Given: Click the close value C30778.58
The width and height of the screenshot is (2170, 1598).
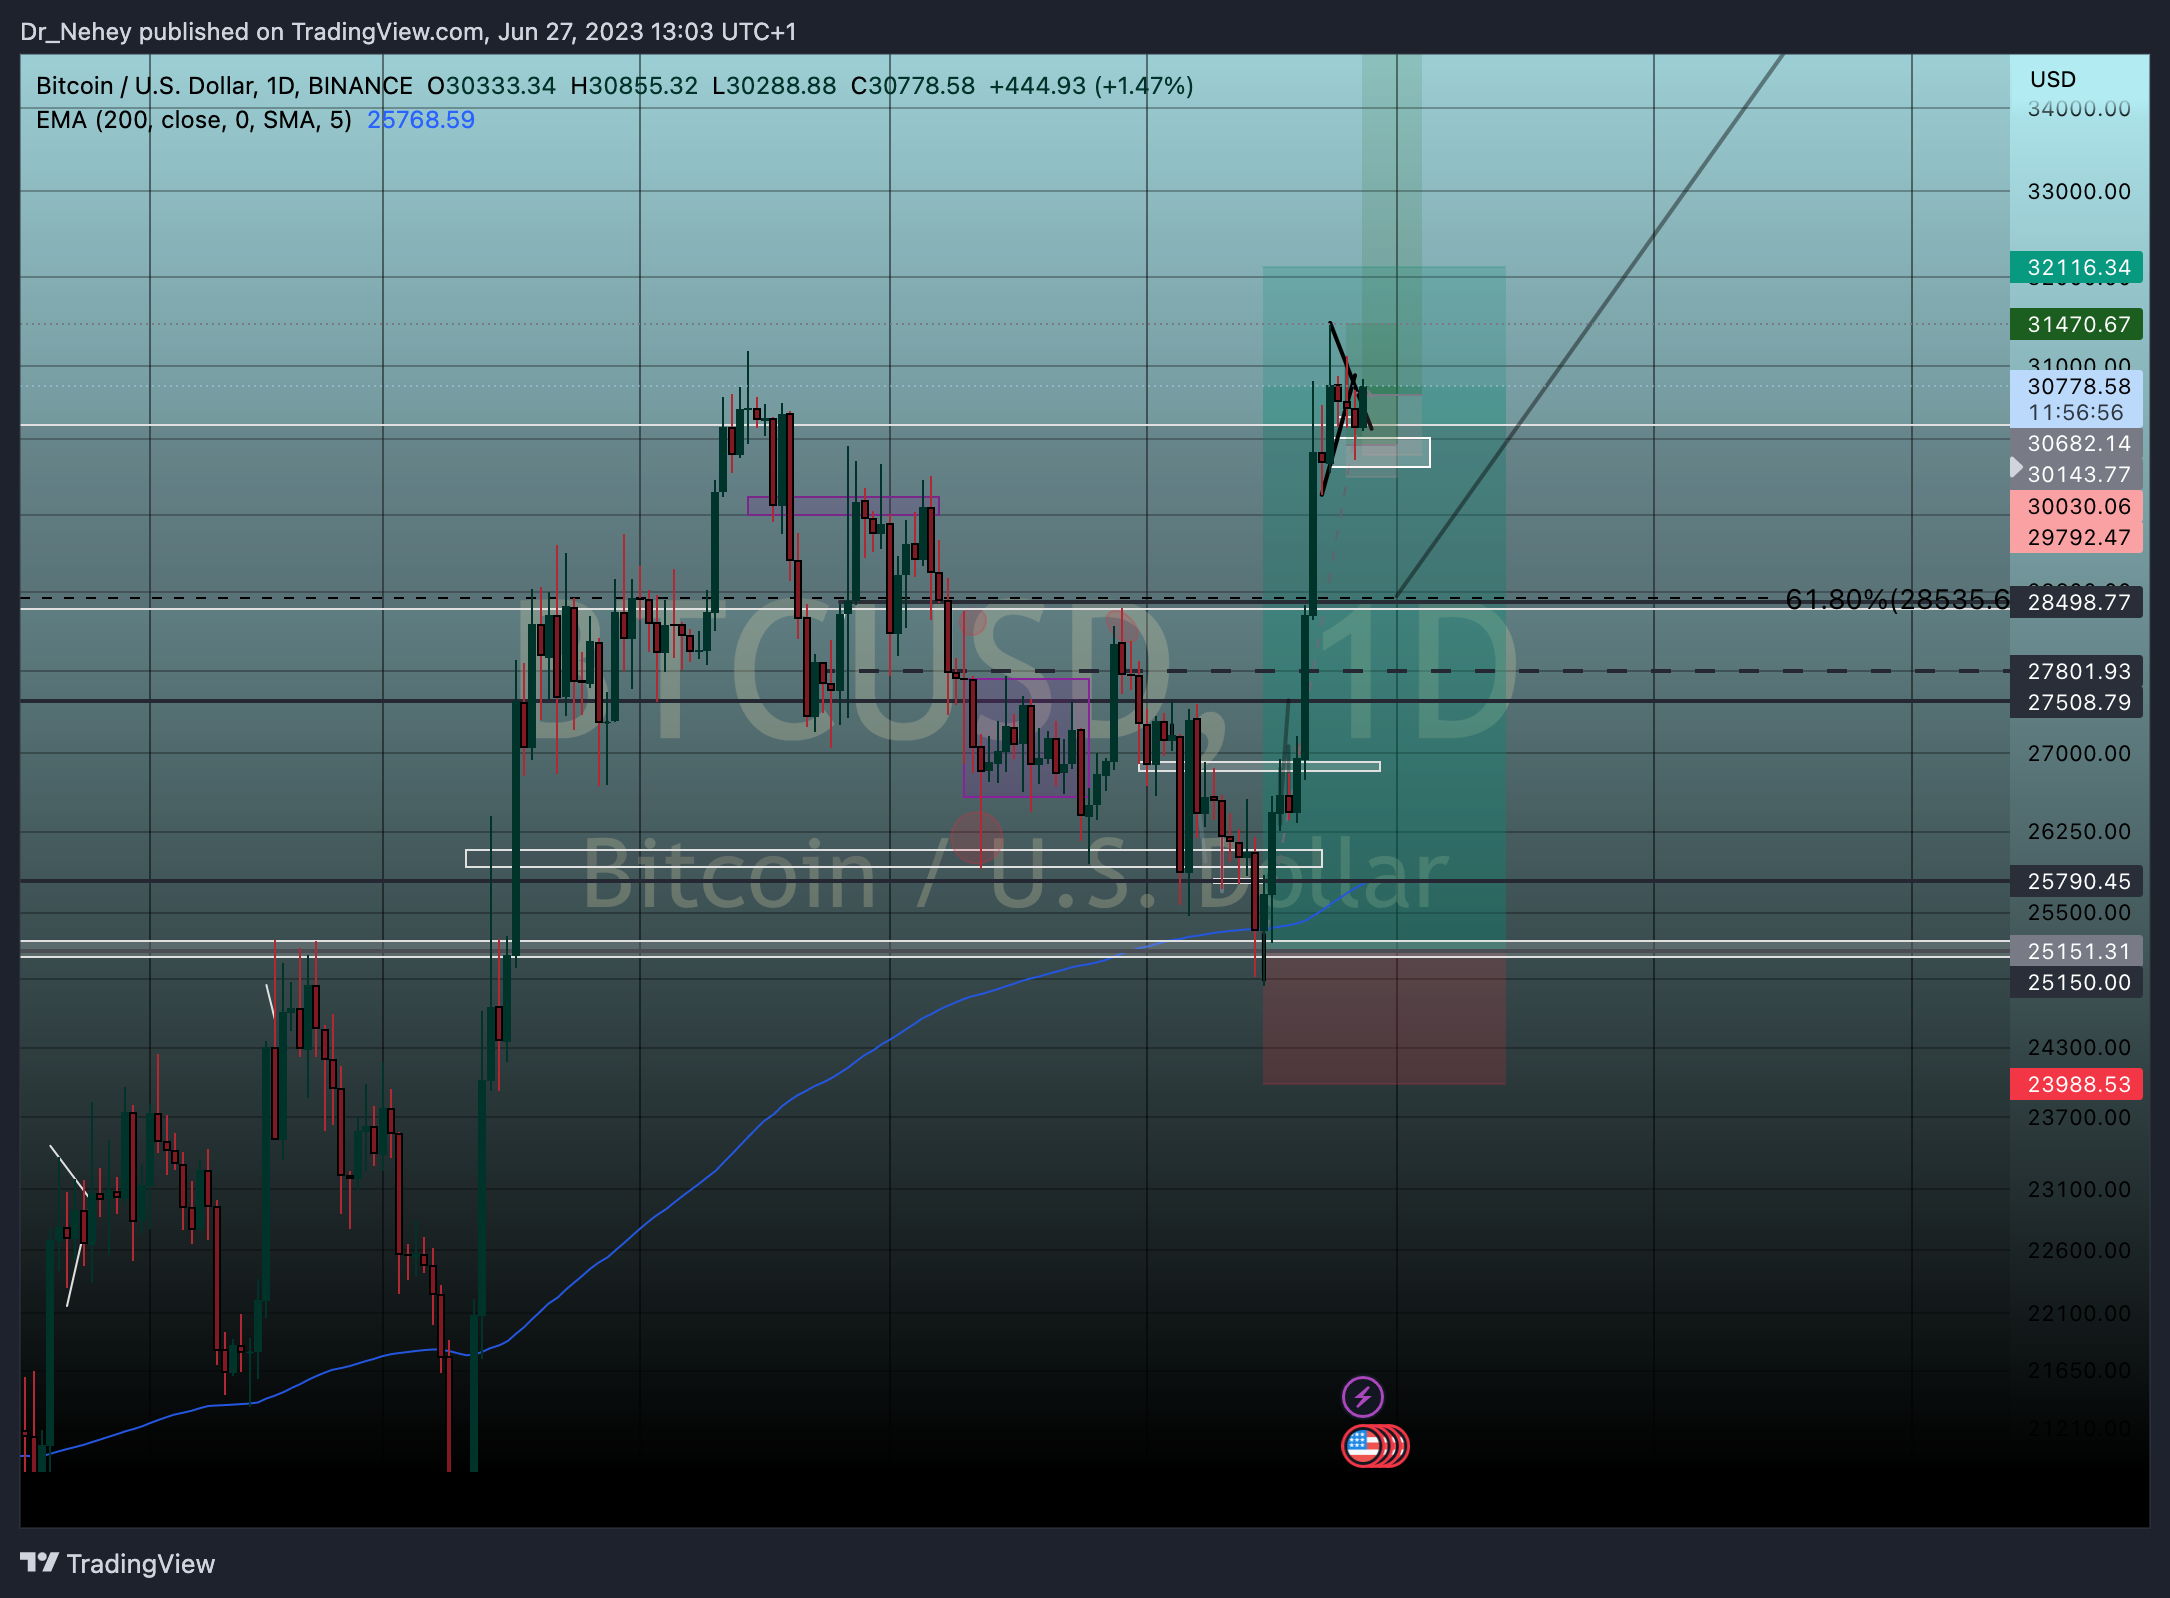Looking at the screenshot, I should 912,86.
